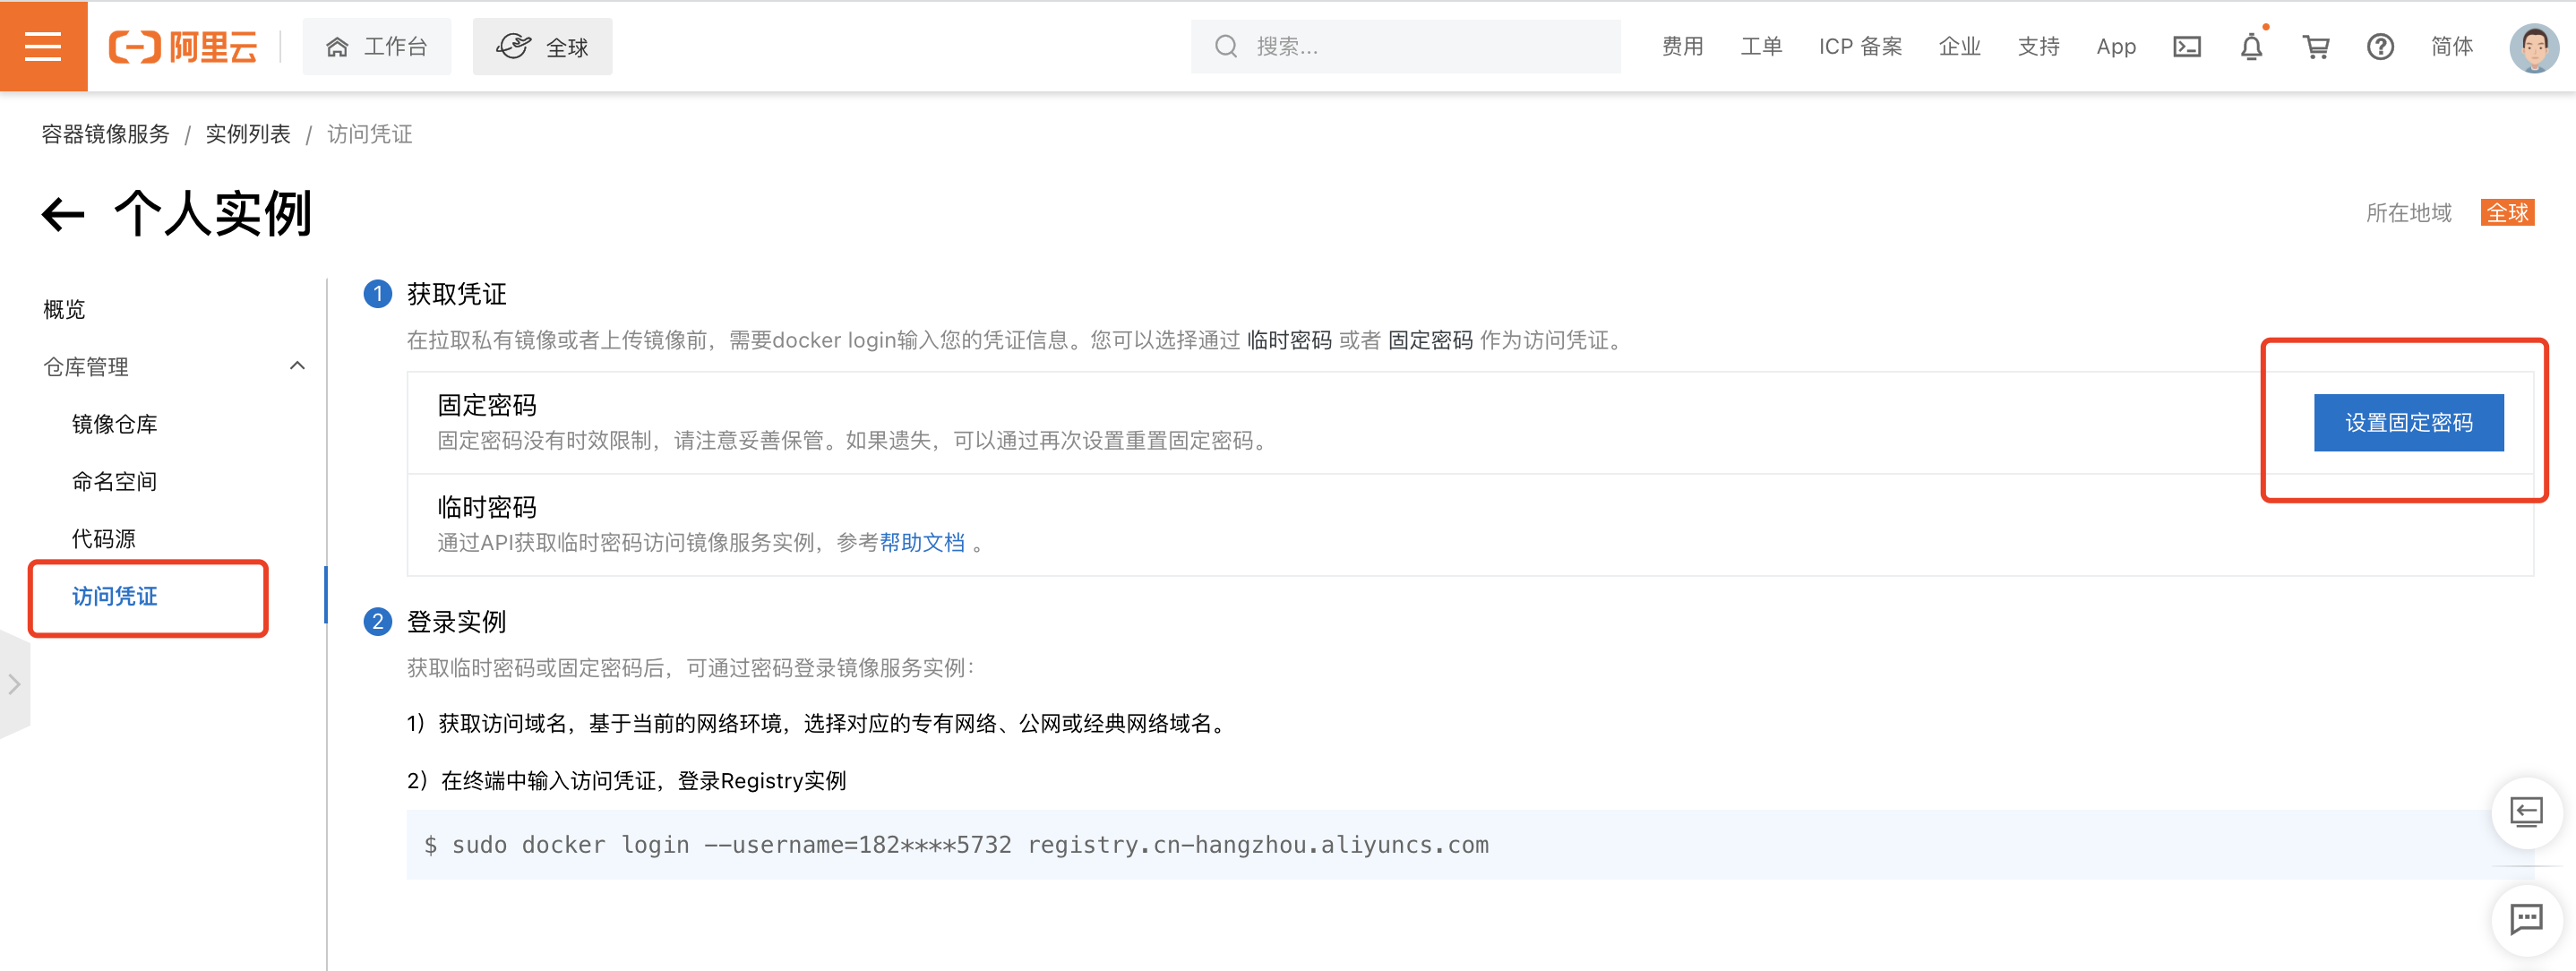This screenshot has width=2576, height=971.
Task: Open the hamburger main menu
Action: coord(43,46)
